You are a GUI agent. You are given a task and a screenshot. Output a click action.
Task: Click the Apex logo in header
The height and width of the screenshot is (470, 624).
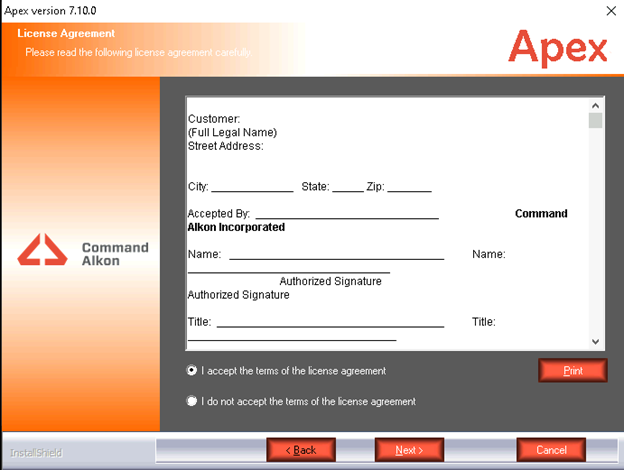coord(558,48)
